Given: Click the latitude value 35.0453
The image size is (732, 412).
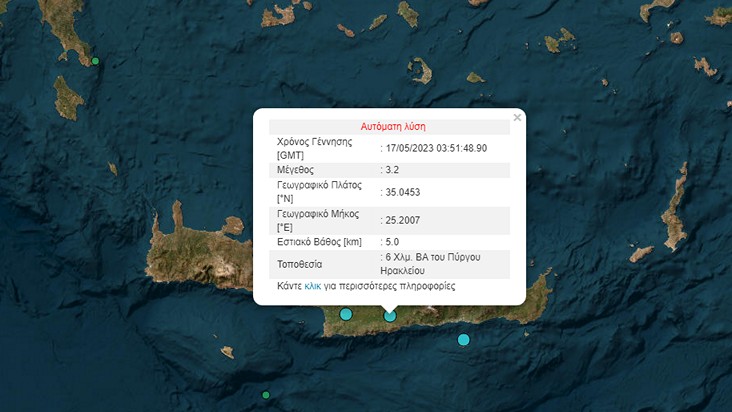Looking at the screenshot, I should (x=407, y=192).
